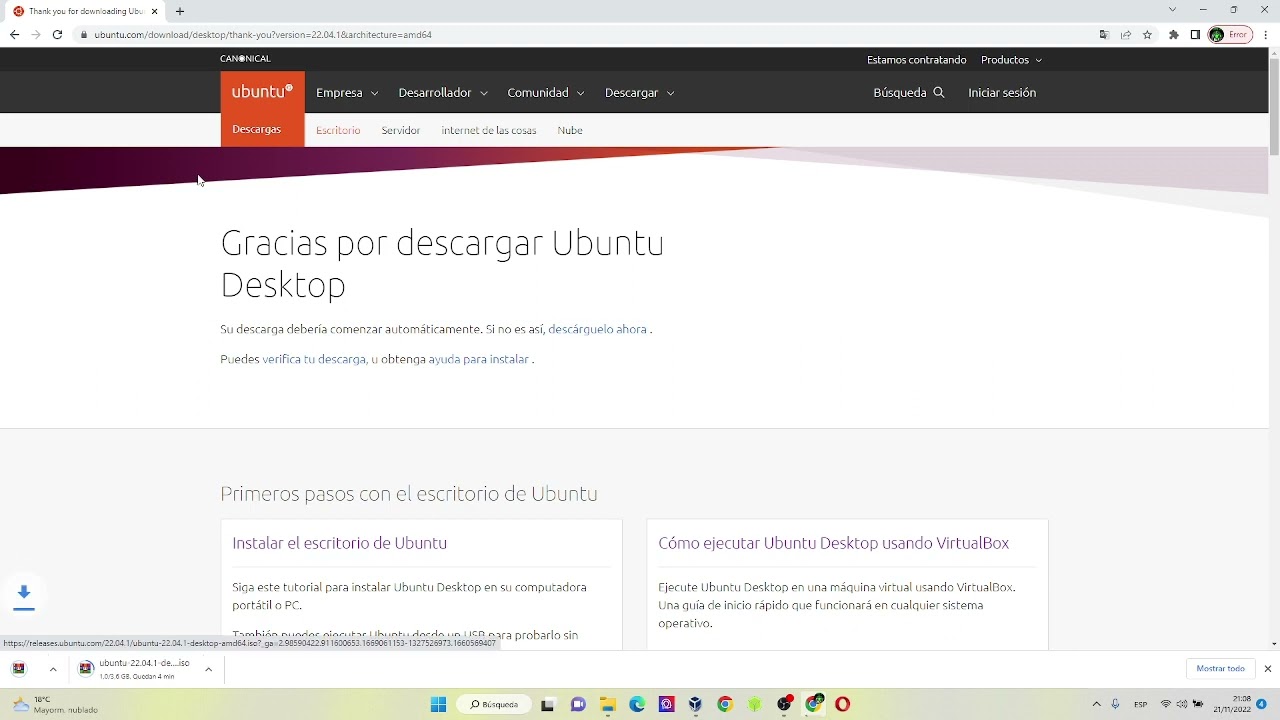This screenshot has width=1280, height=720.
Task: Expand the Comunidad menu
Action: [545, 93]
